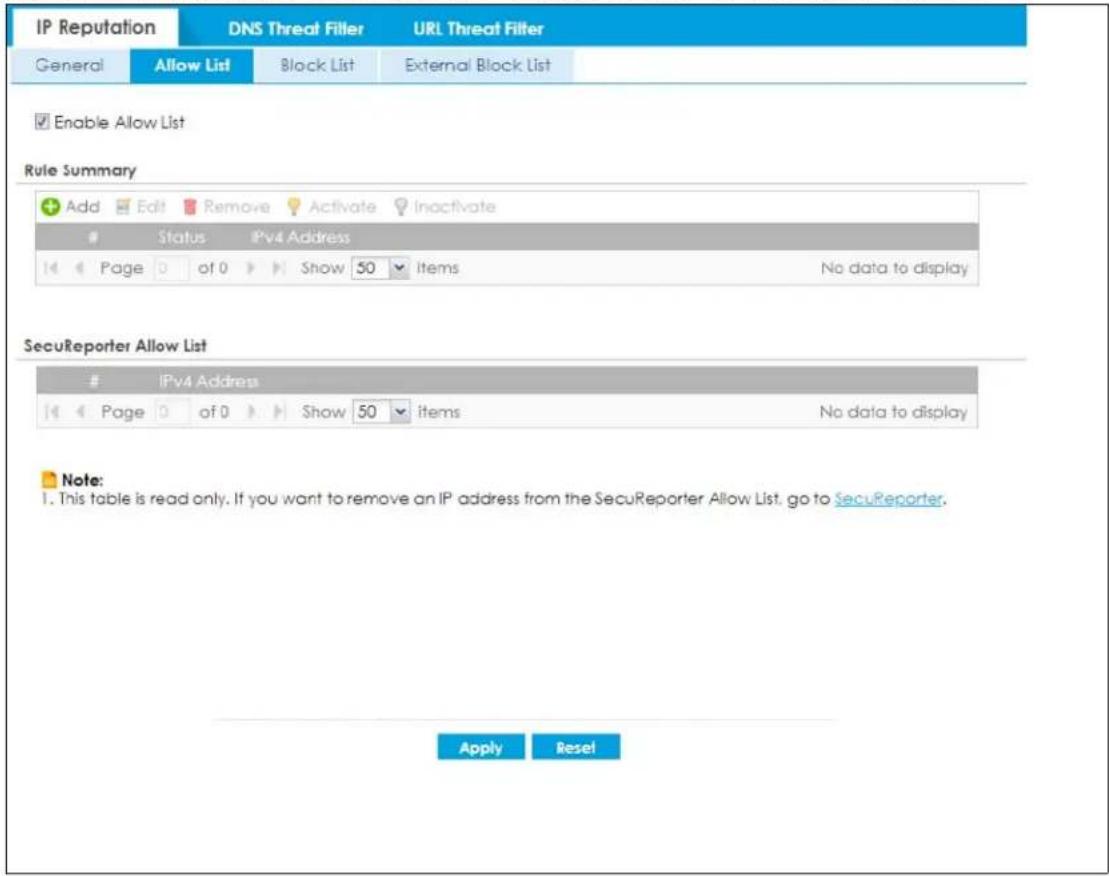1109x876 pixels.
Task: Switch to the IP Reputation tab
Action: point(95,28)
